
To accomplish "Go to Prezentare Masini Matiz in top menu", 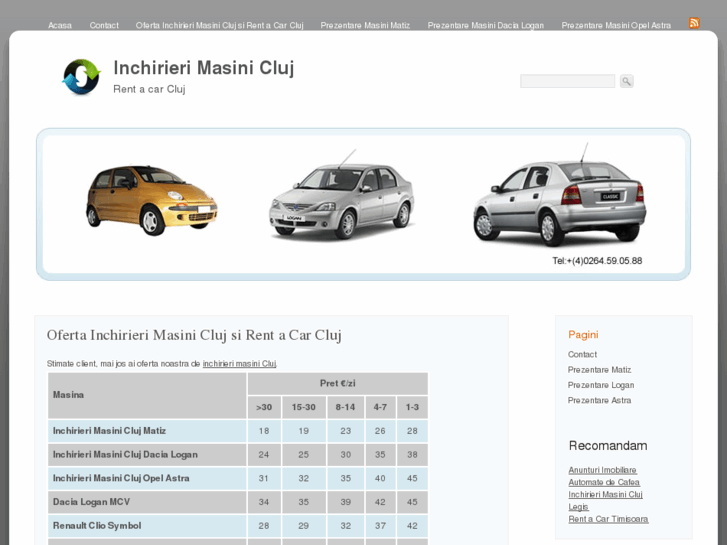I will coord(365,25).
